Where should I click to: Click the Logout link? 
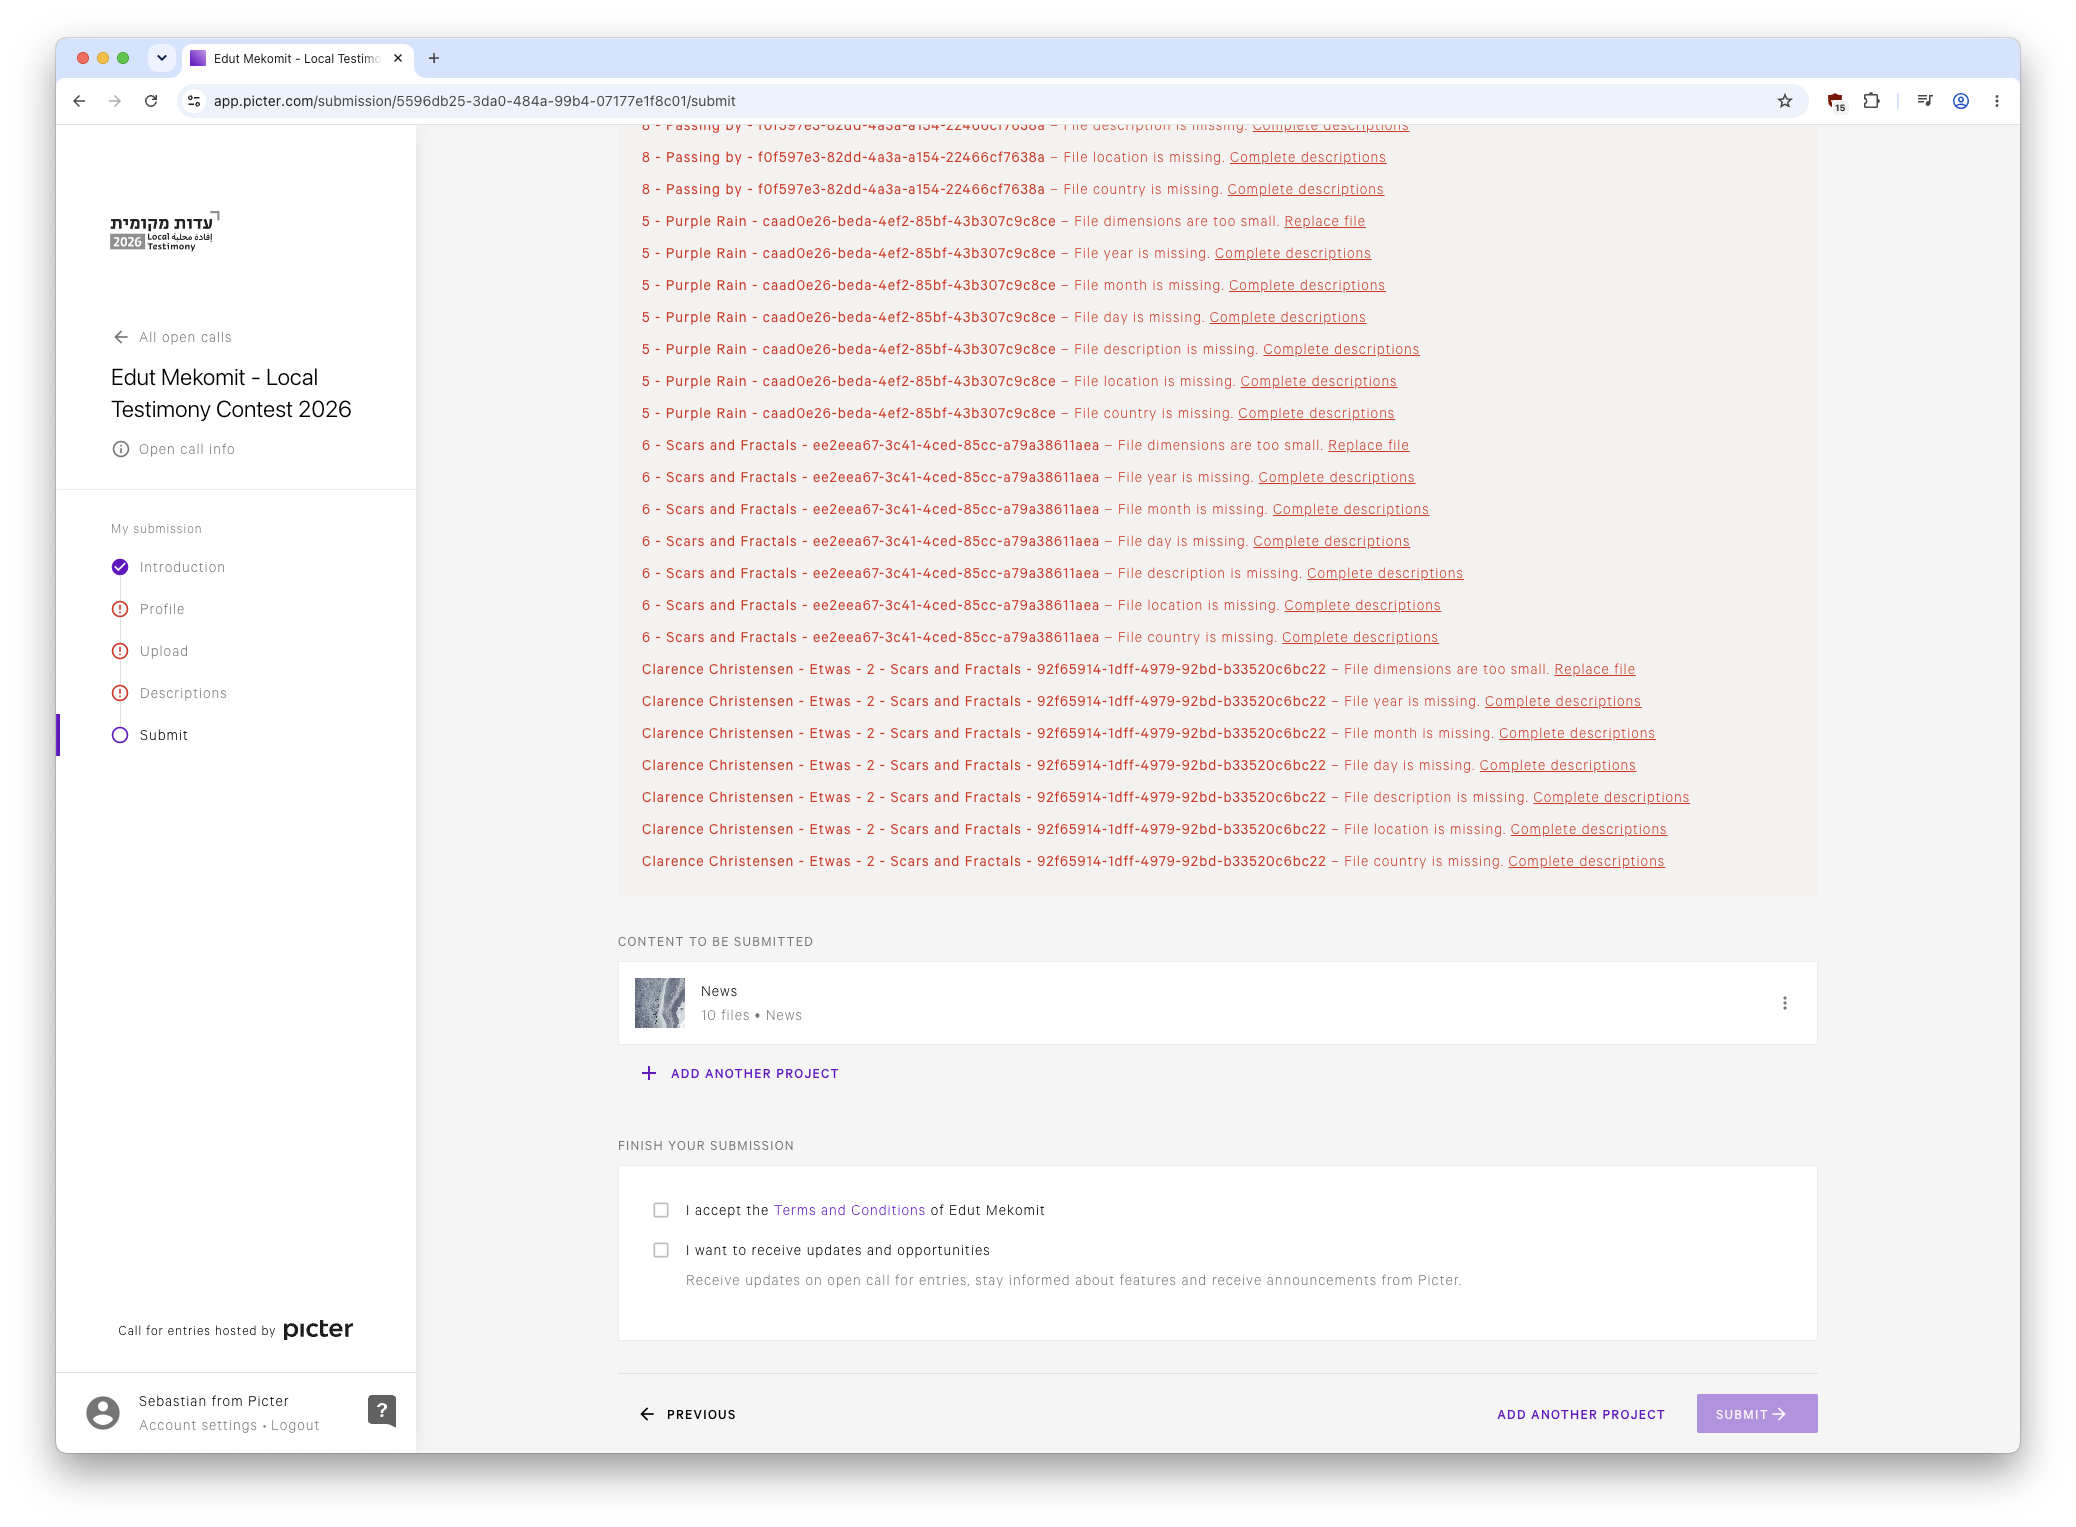pos(295,1425)
